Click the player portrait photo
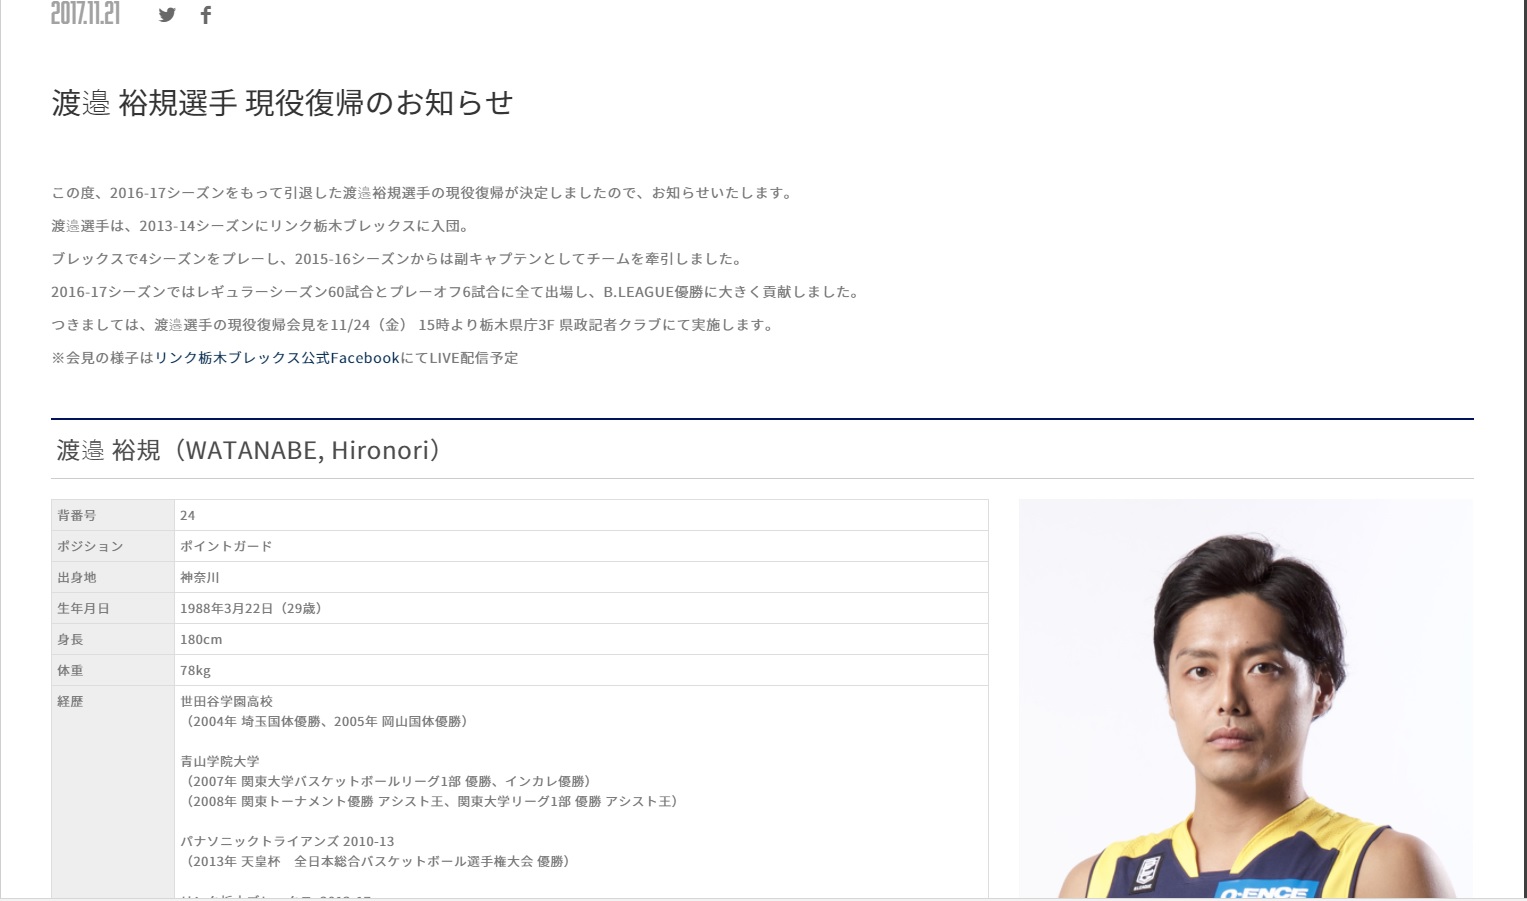Screen dimensions: 1527x901 coord(1245,698)
